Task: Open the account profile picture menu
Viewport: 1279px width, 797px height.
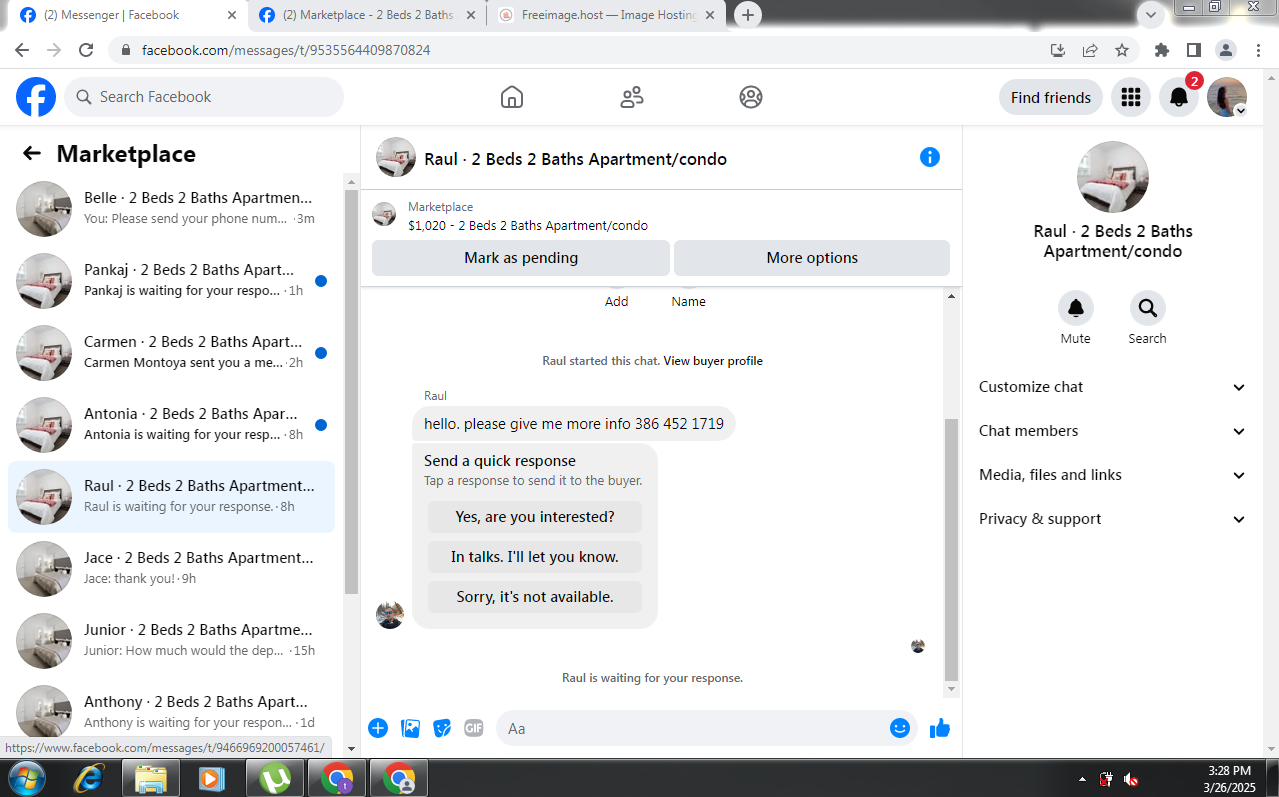Action: pyautogui.click(x=1227, y=97)
